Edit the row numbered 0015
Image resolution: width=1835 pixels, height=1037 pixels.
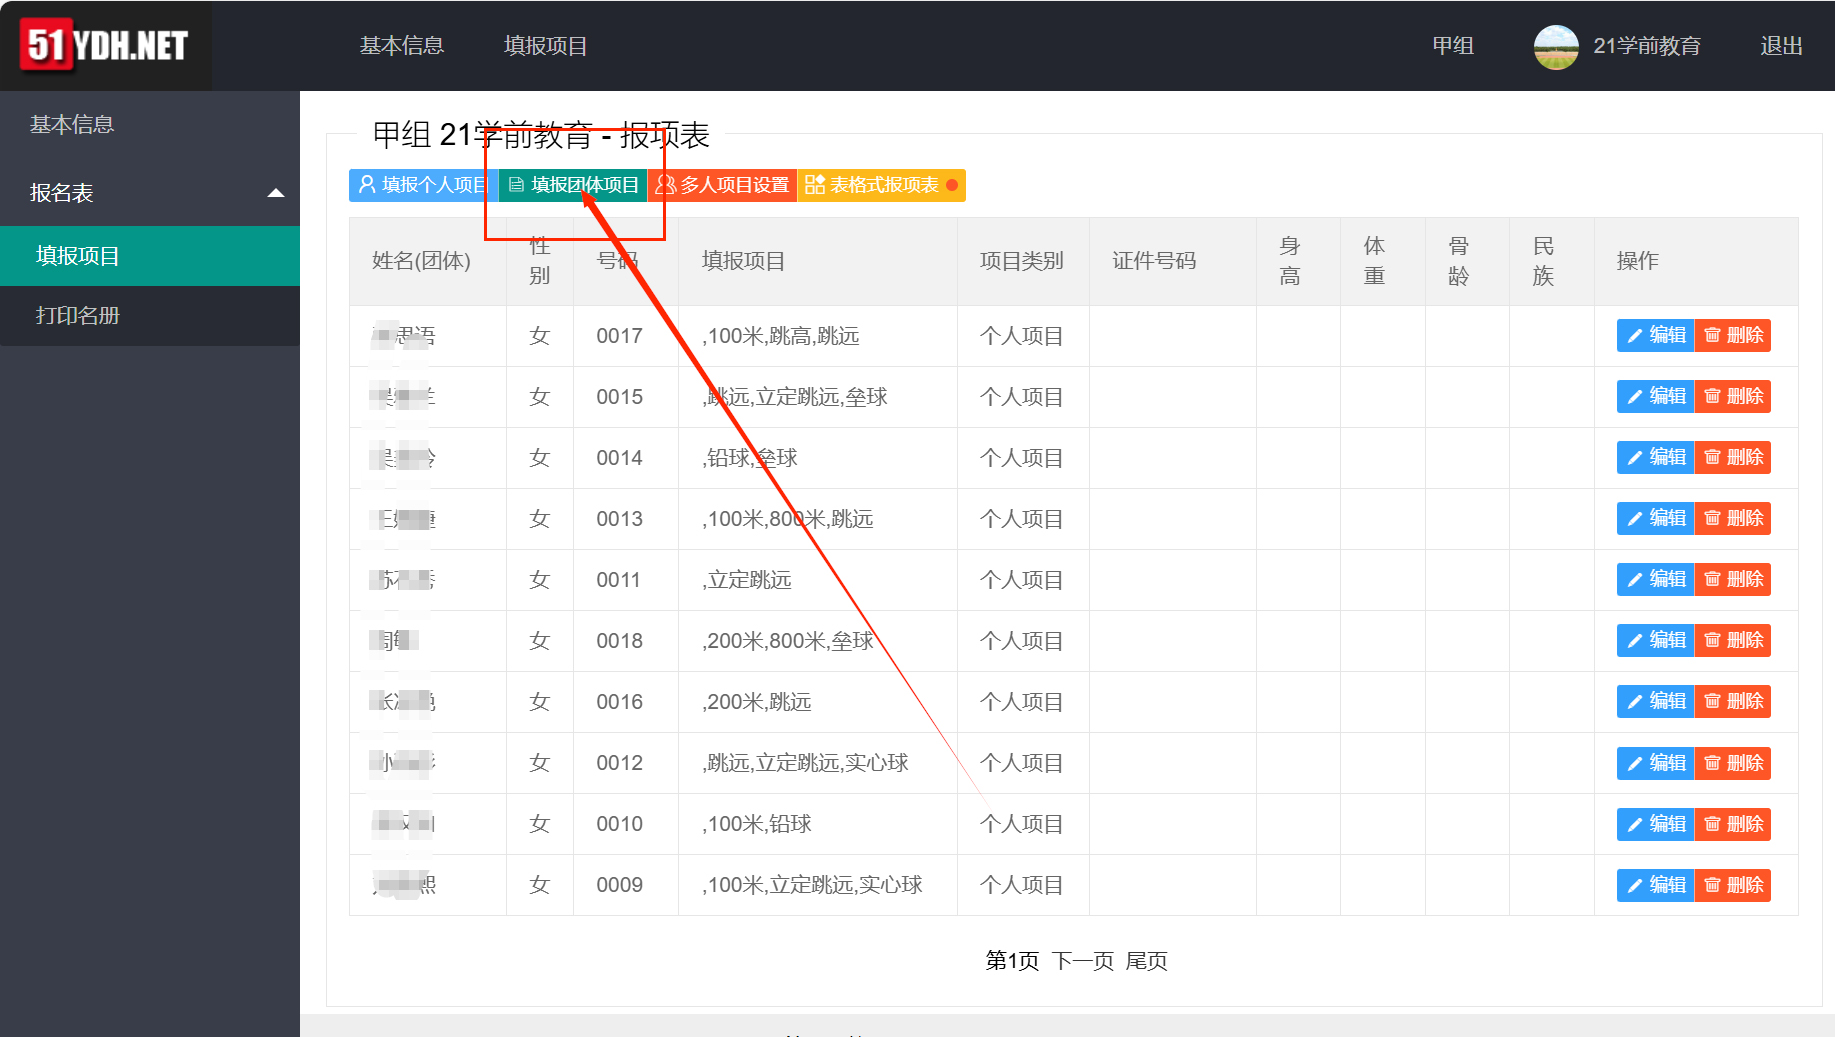1656,396
